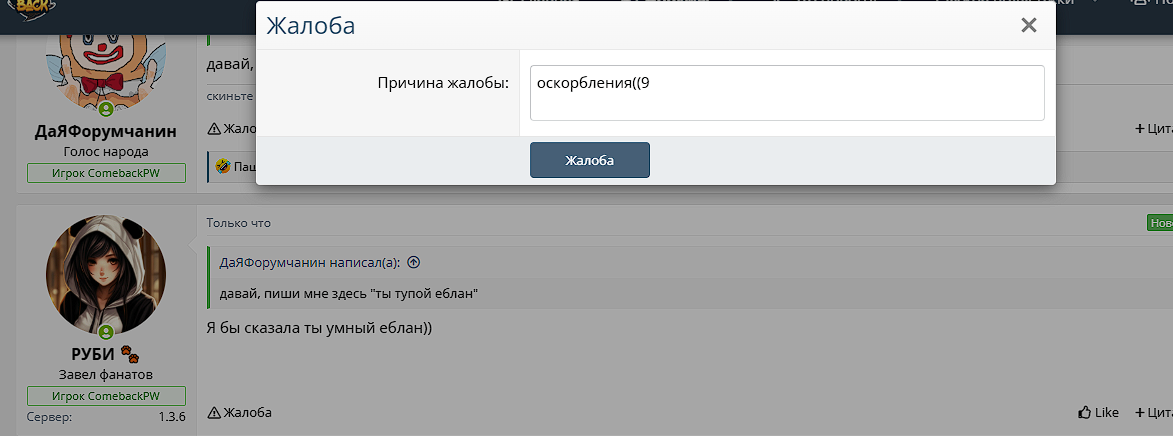
Task: Close the Жалоба dialog with the X
Action: (1028, 26)
